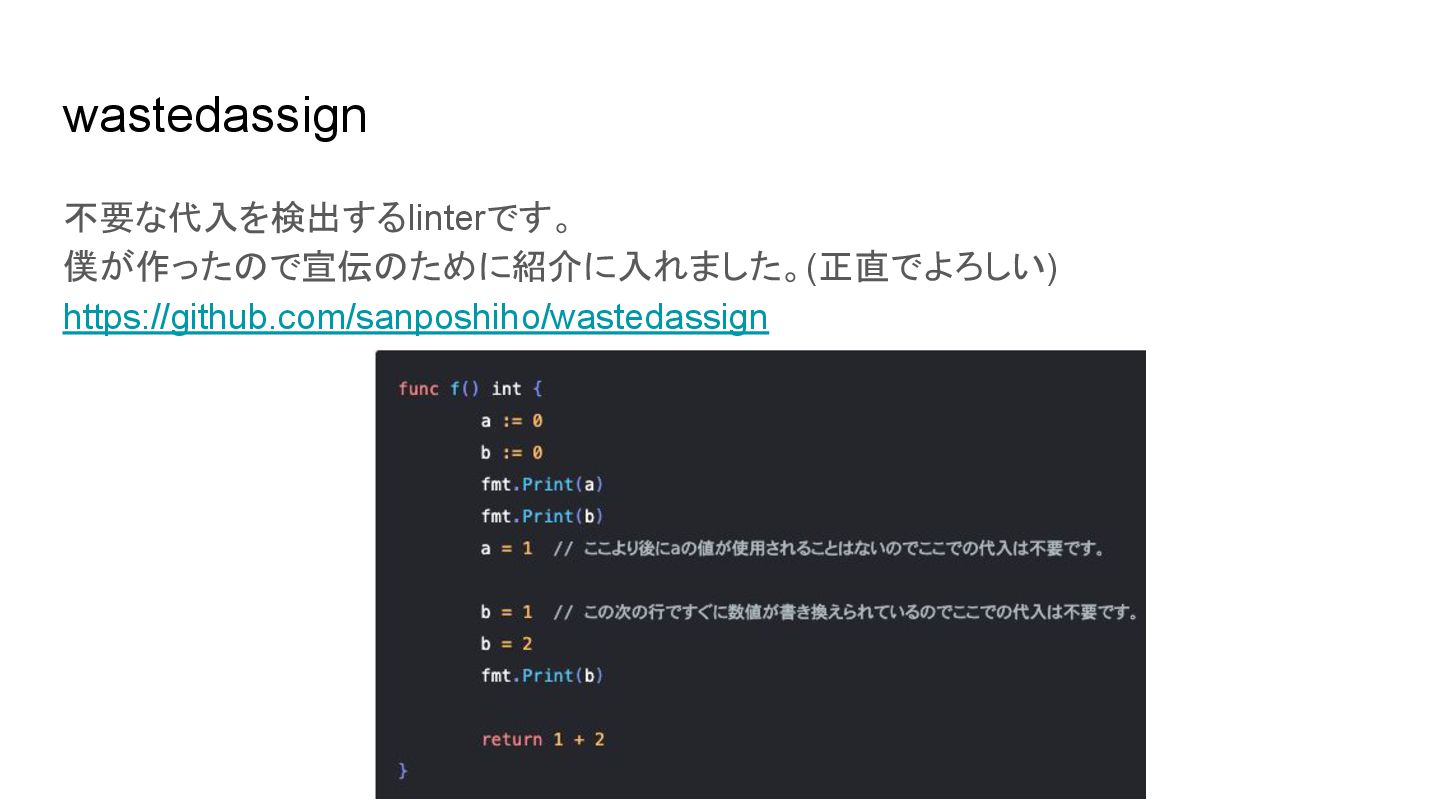Click the "int" return type in the code
Image resolution: width=1440 pixels, height=810 pixels.
point(506,388)
